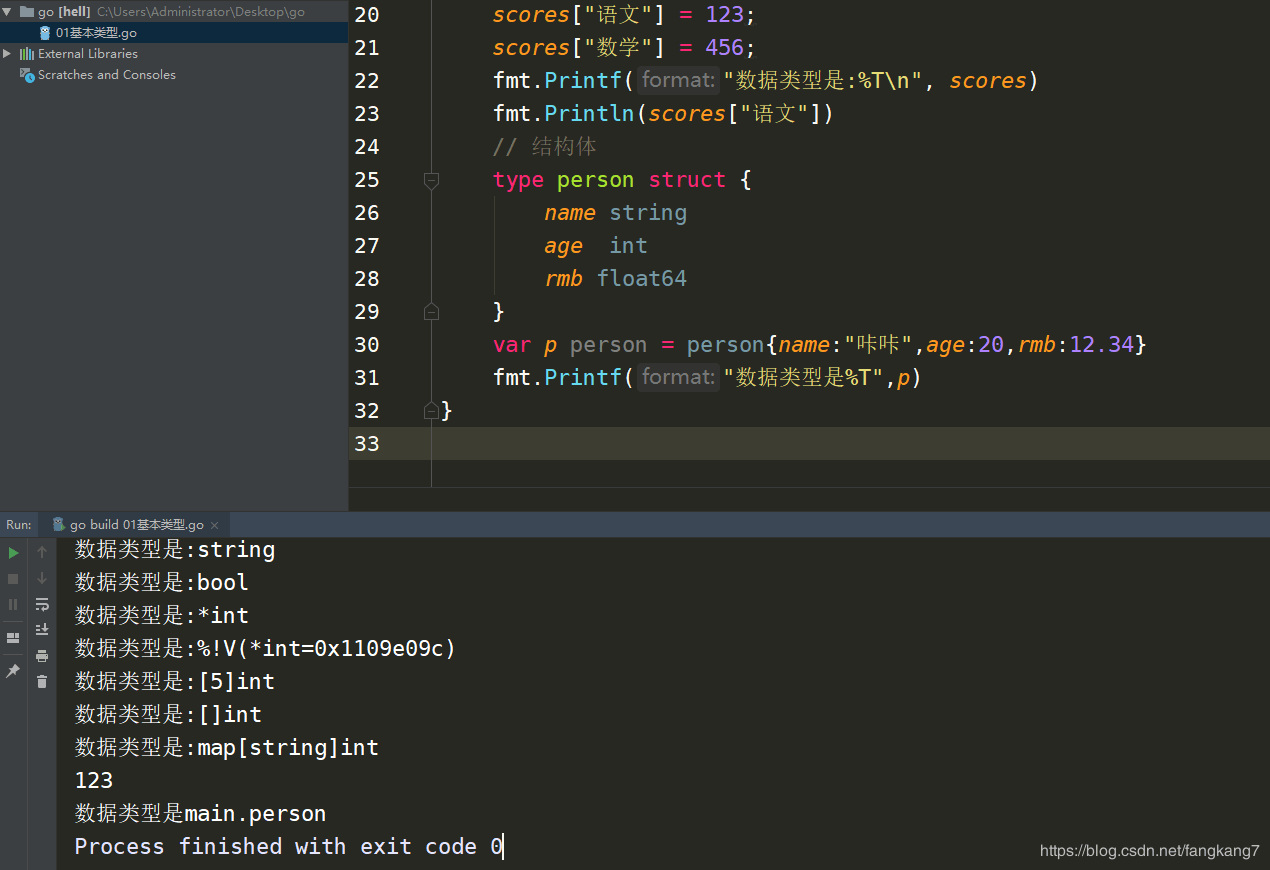Screen dimensions: 1270x870
Task: Click the value 456 on line 21
Action: [x=725, y=48]
